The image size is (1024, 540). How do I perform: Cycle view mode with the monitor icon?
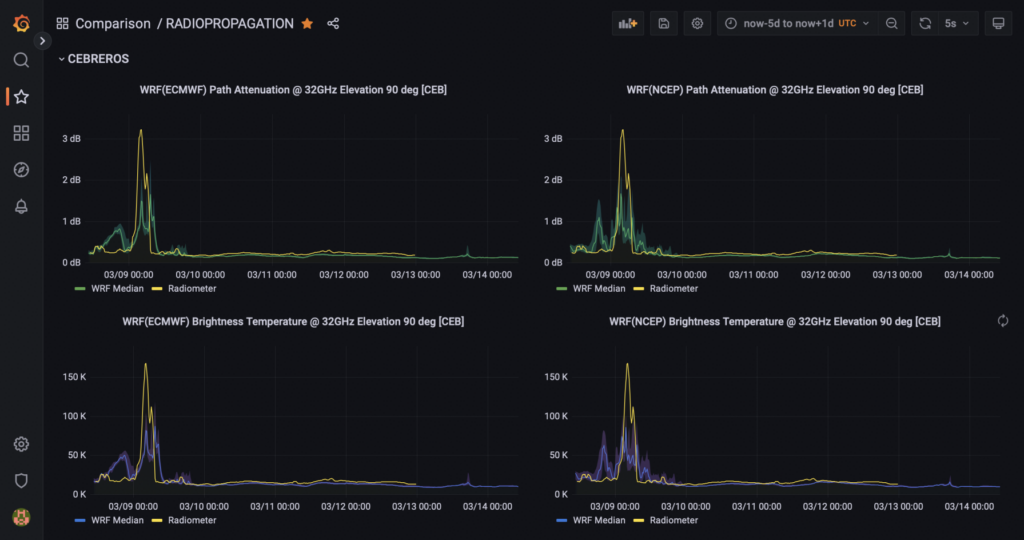coord(999,24)
